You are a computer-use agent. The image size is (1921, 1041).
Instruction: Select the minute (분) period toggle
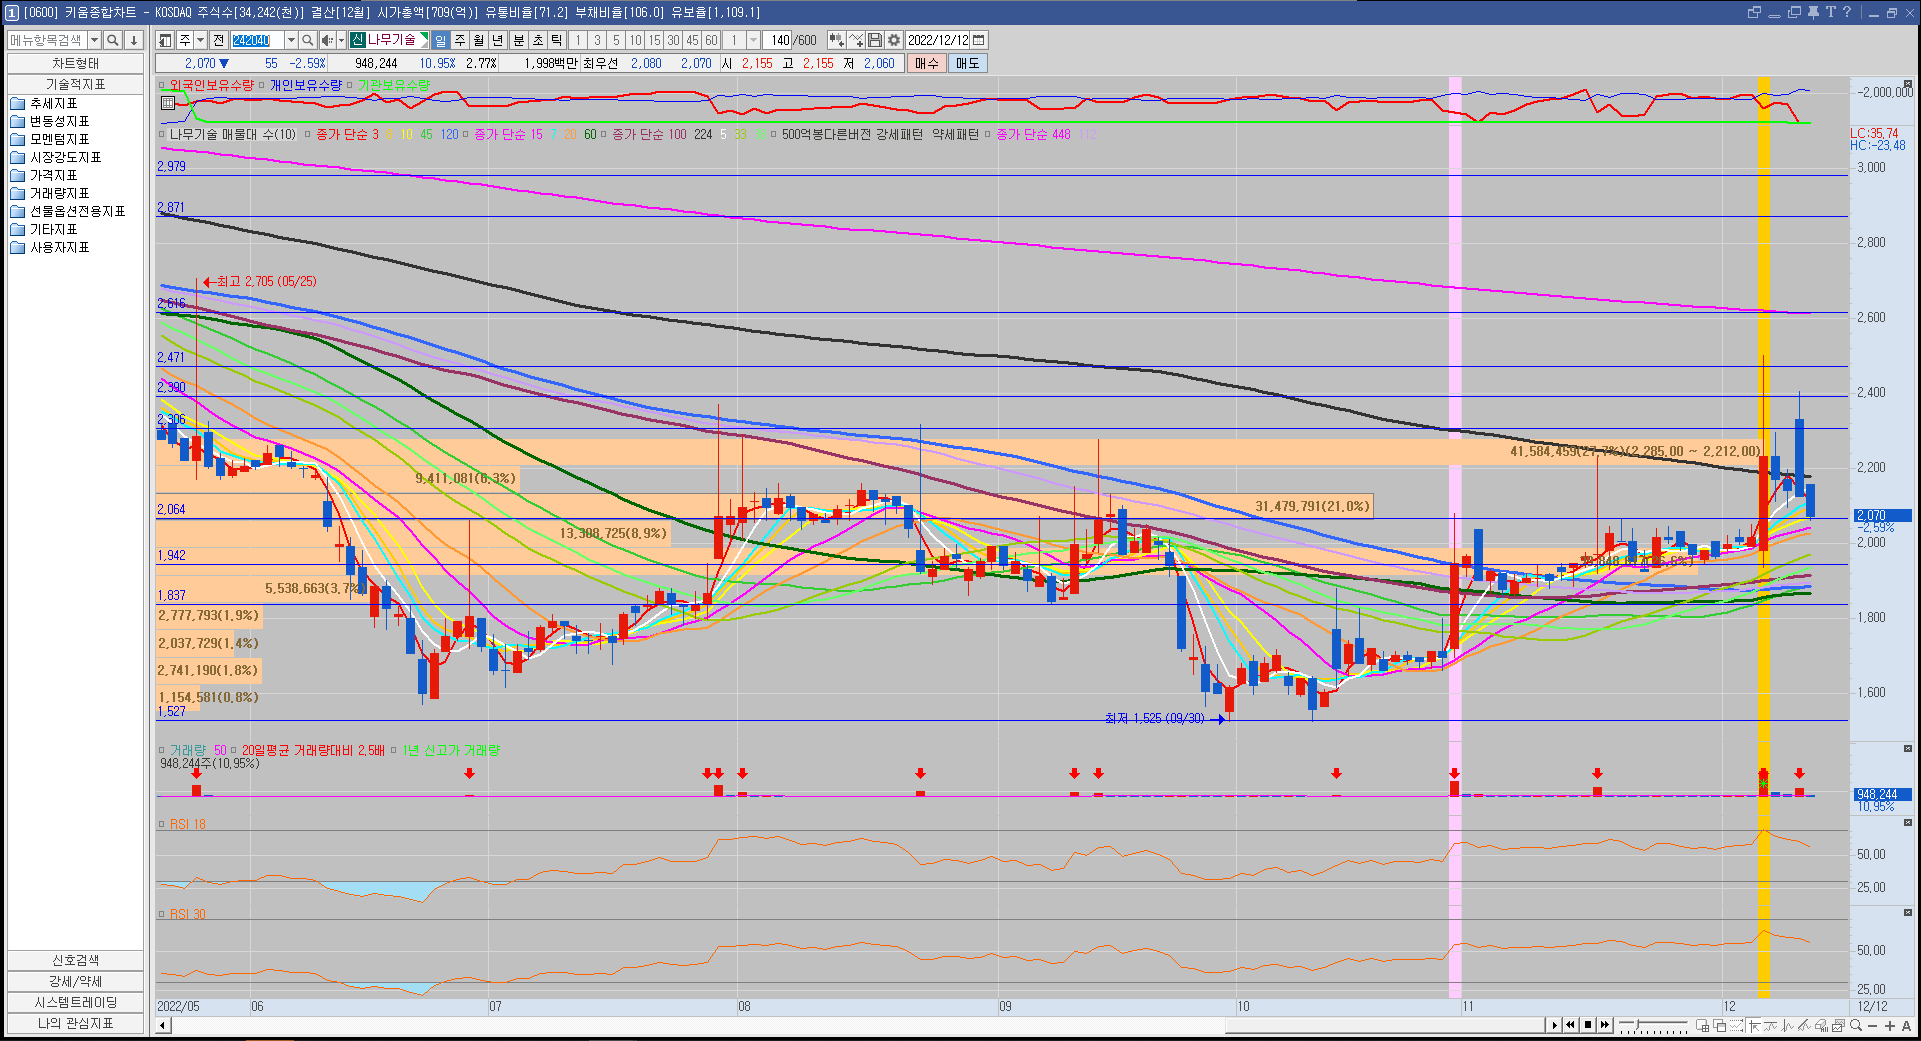tap(518, 40)
